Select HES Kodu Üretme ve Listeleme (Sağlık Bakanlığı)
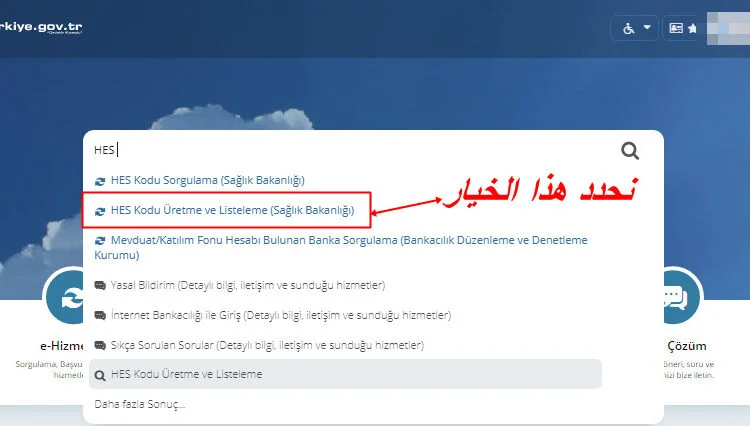750x426 pixels. click(x=232, y=210)
